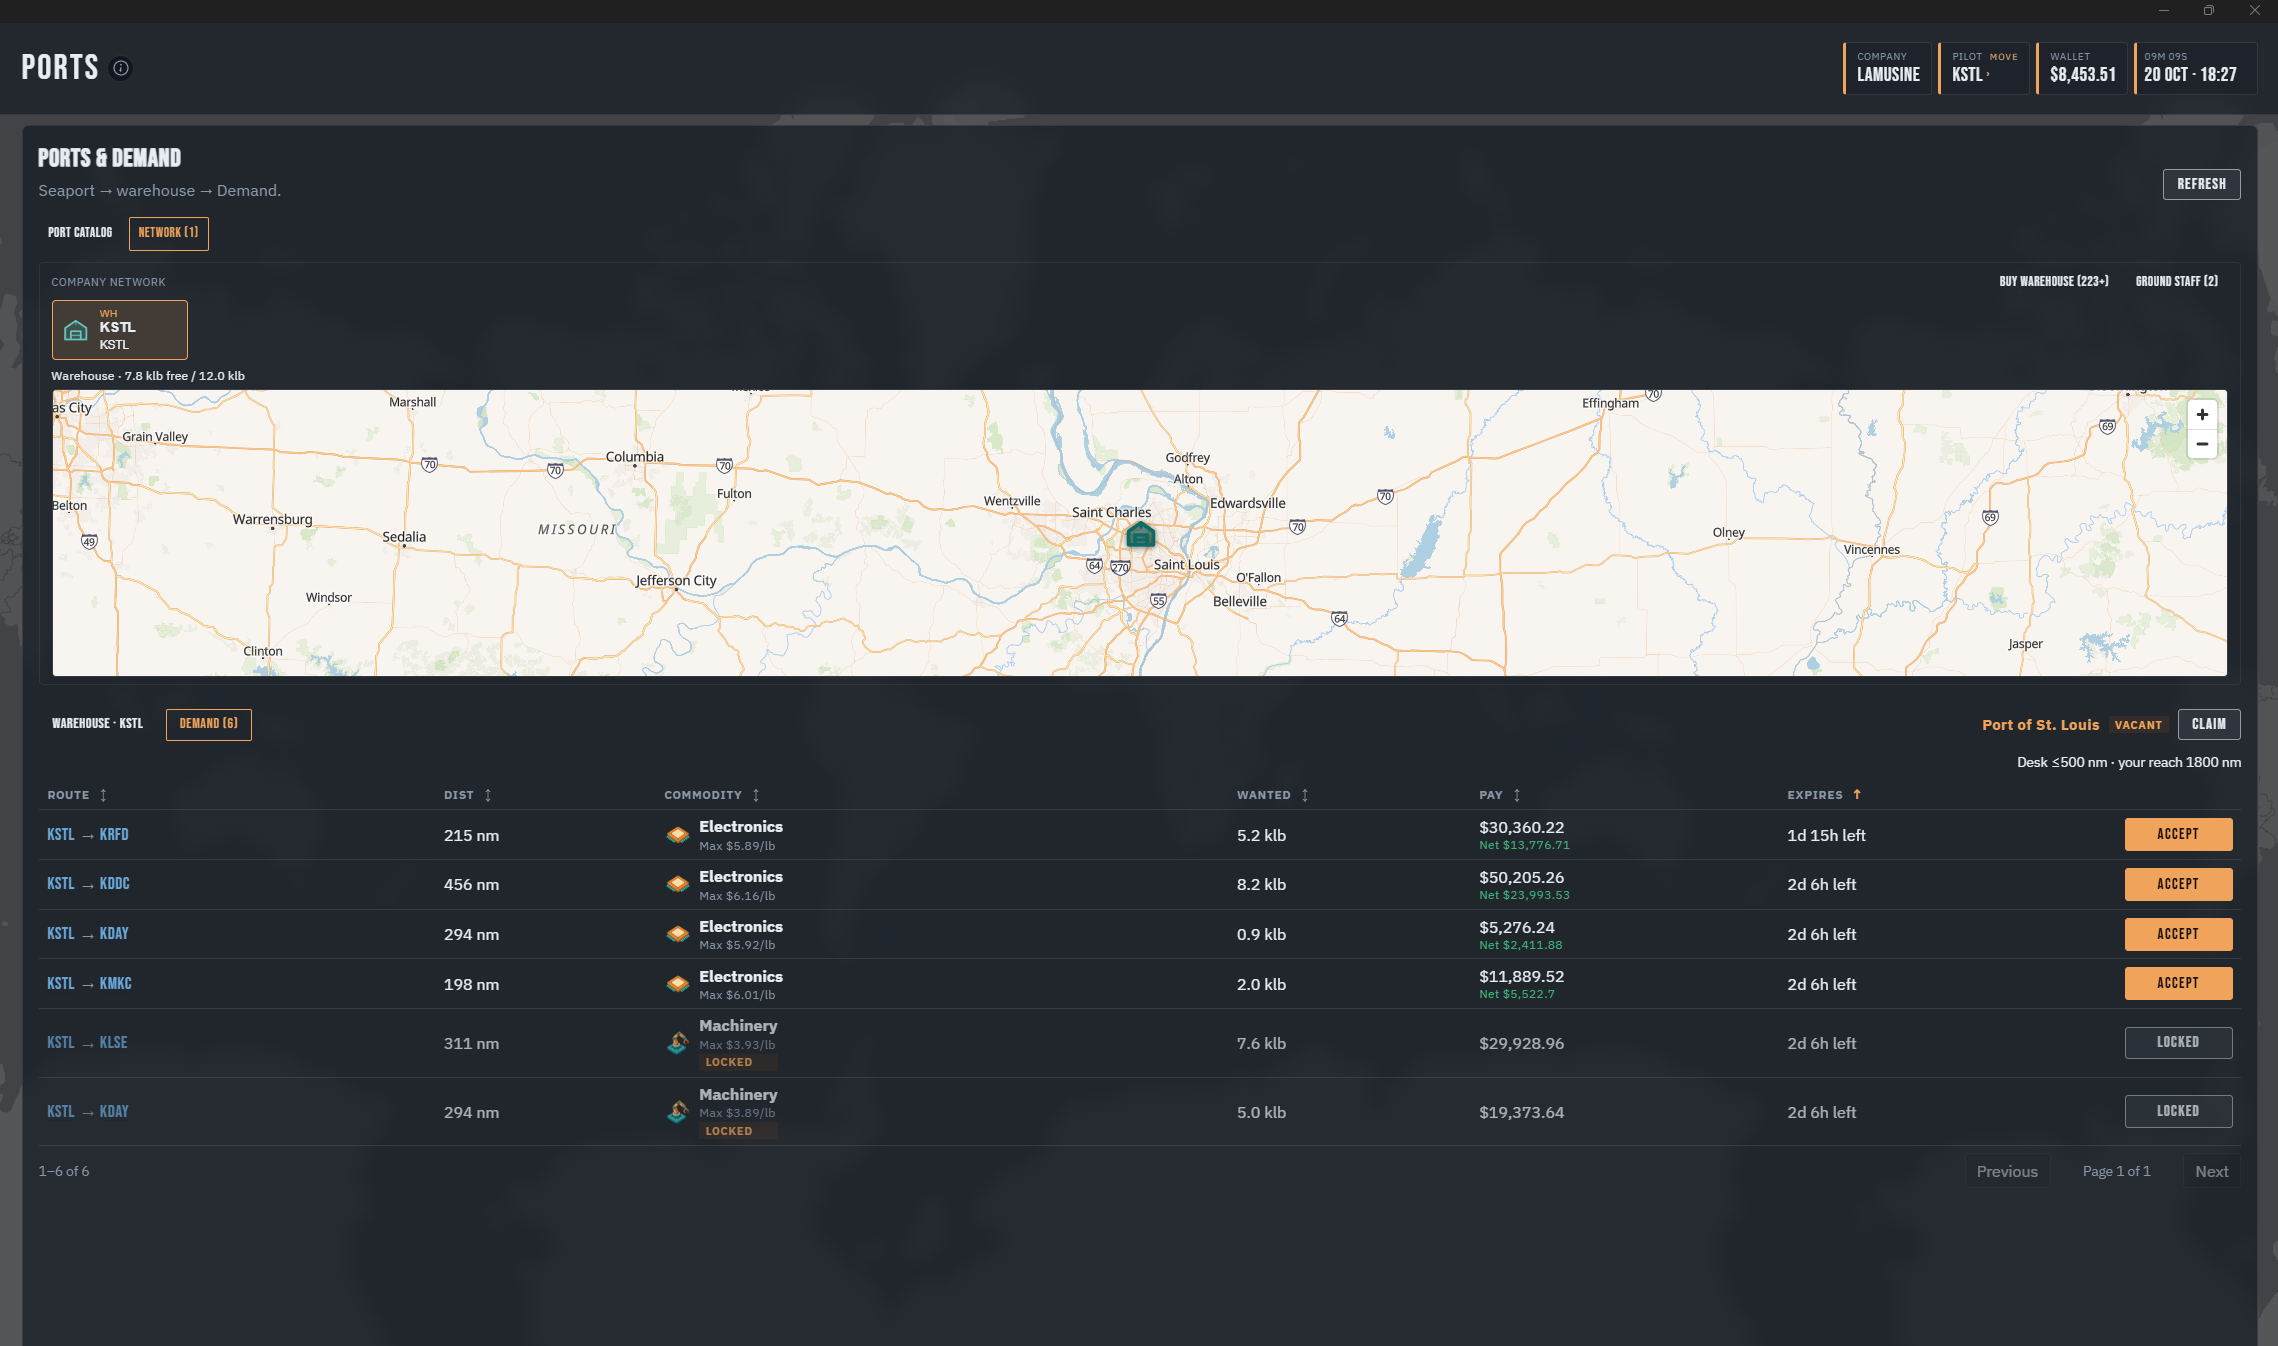Accept the KSTL to KRFD electronics order
Screen dimensions: 2278x1346
click(x=2177, y=834)
